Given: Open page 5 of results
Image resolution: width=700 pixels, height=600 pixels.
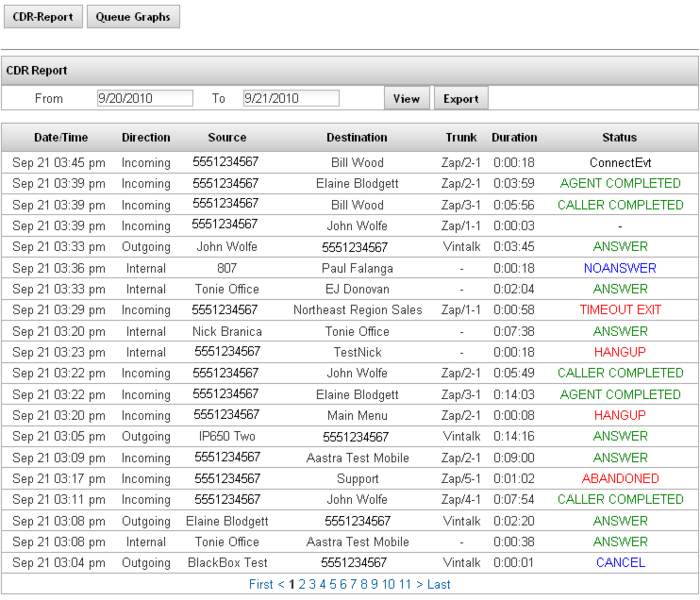Looking at the screenshot, I should (333, 584).
